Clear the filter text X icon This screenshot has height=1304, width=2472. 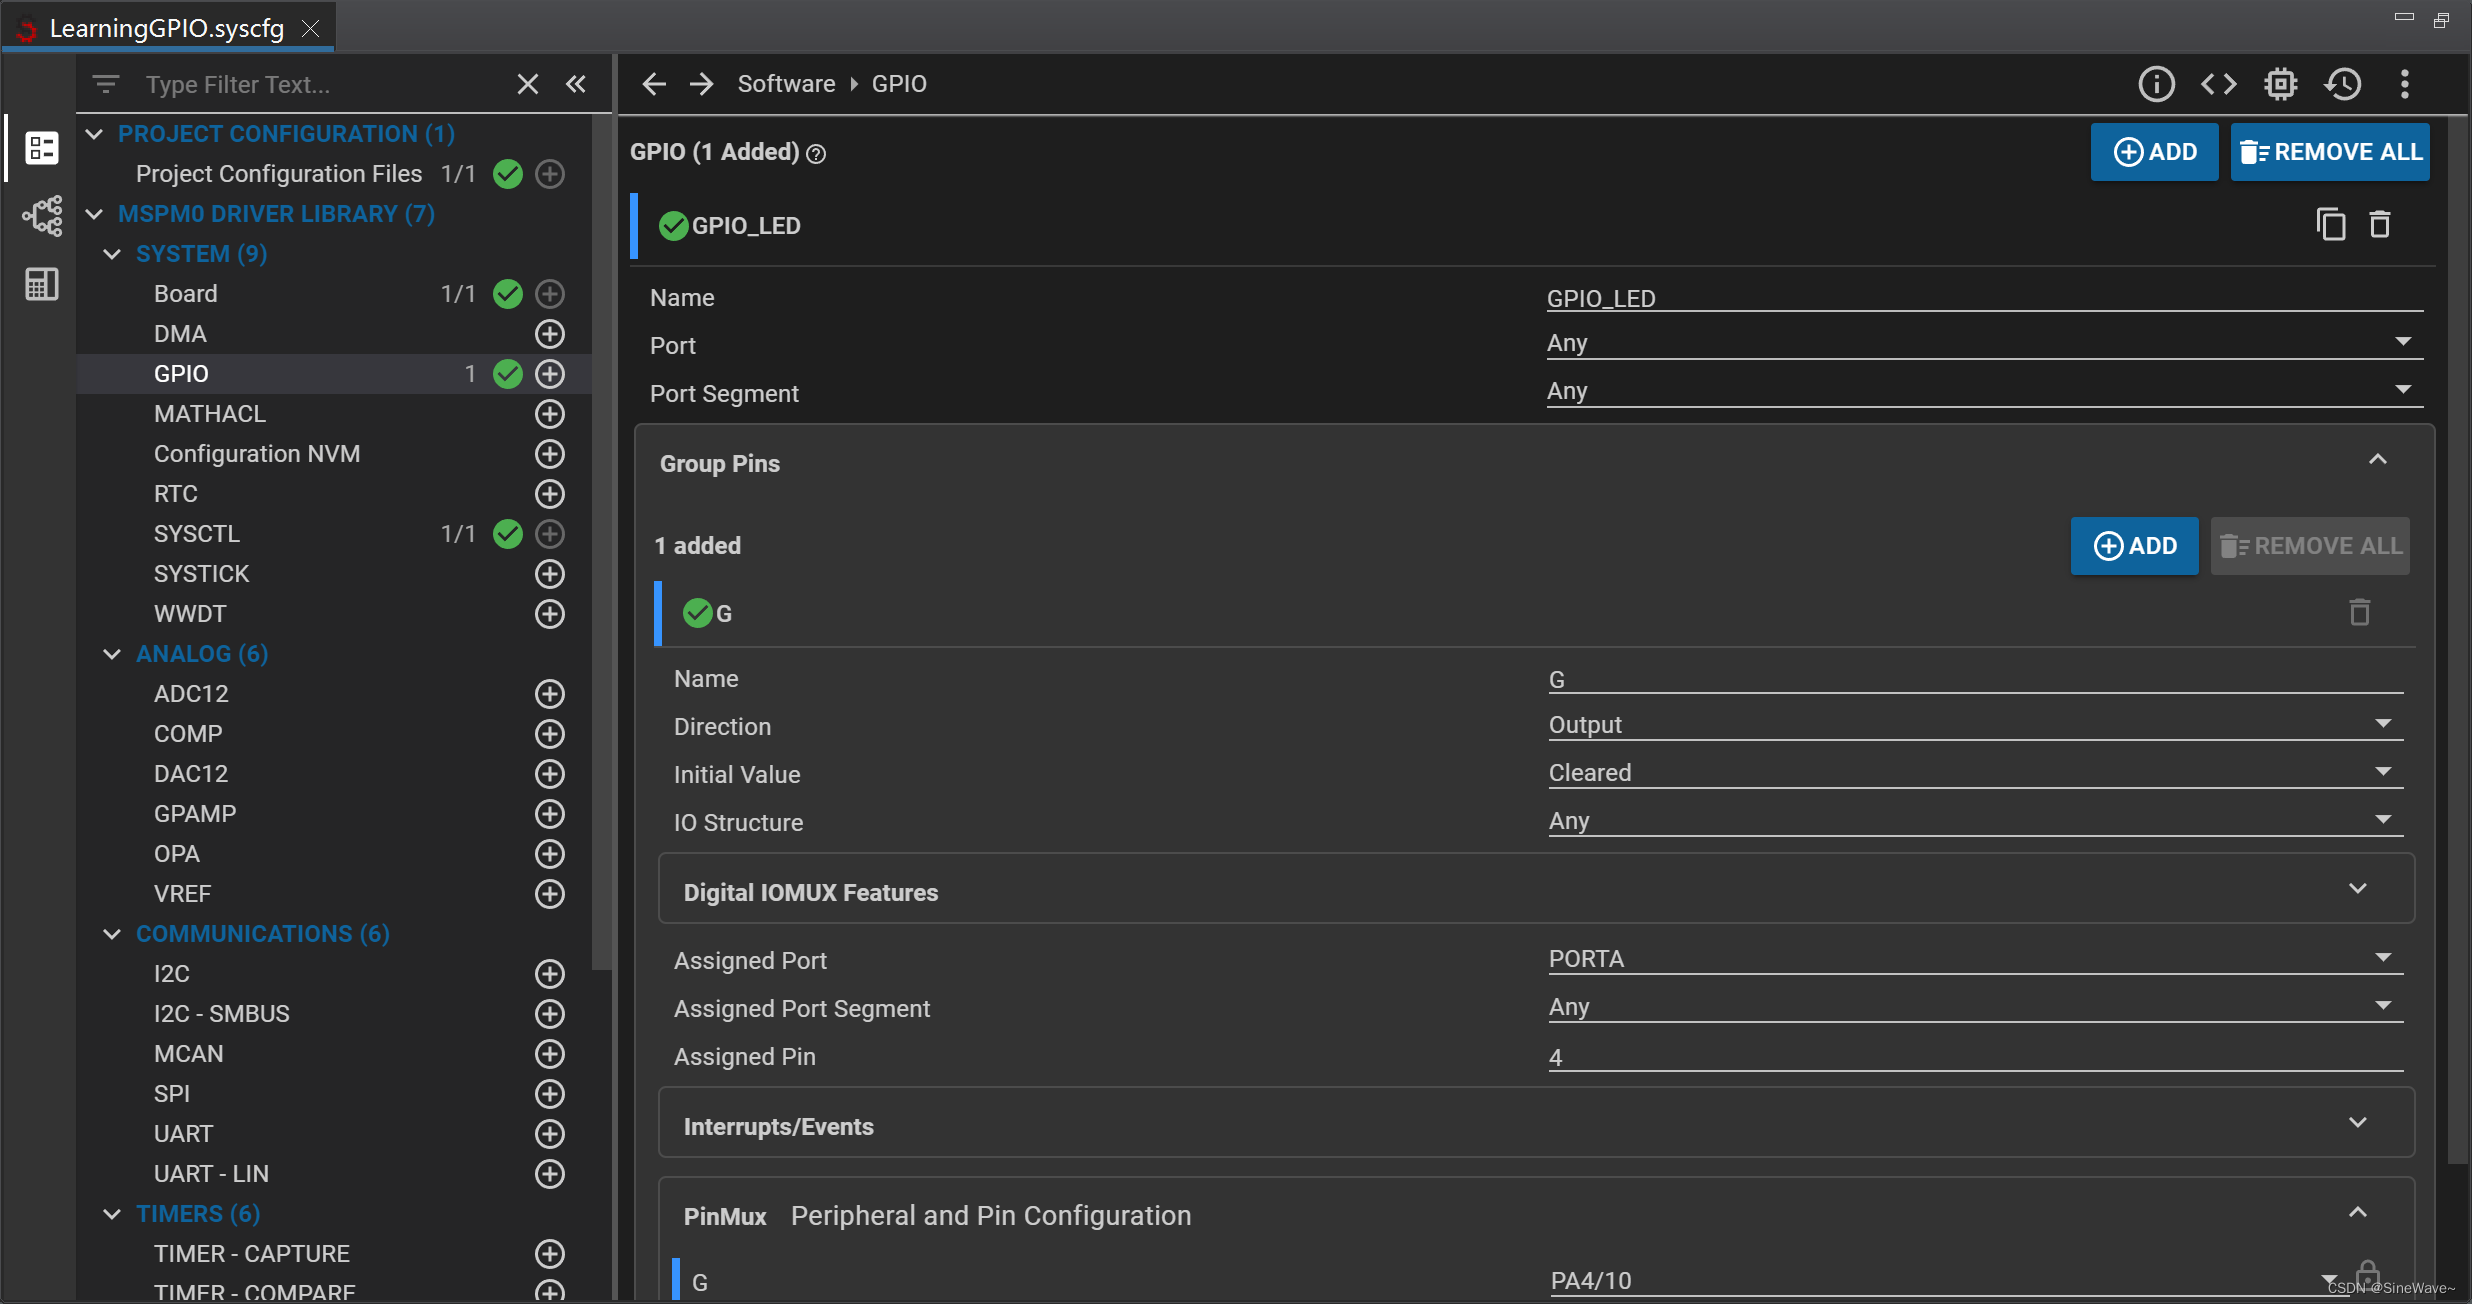[528, 84]
